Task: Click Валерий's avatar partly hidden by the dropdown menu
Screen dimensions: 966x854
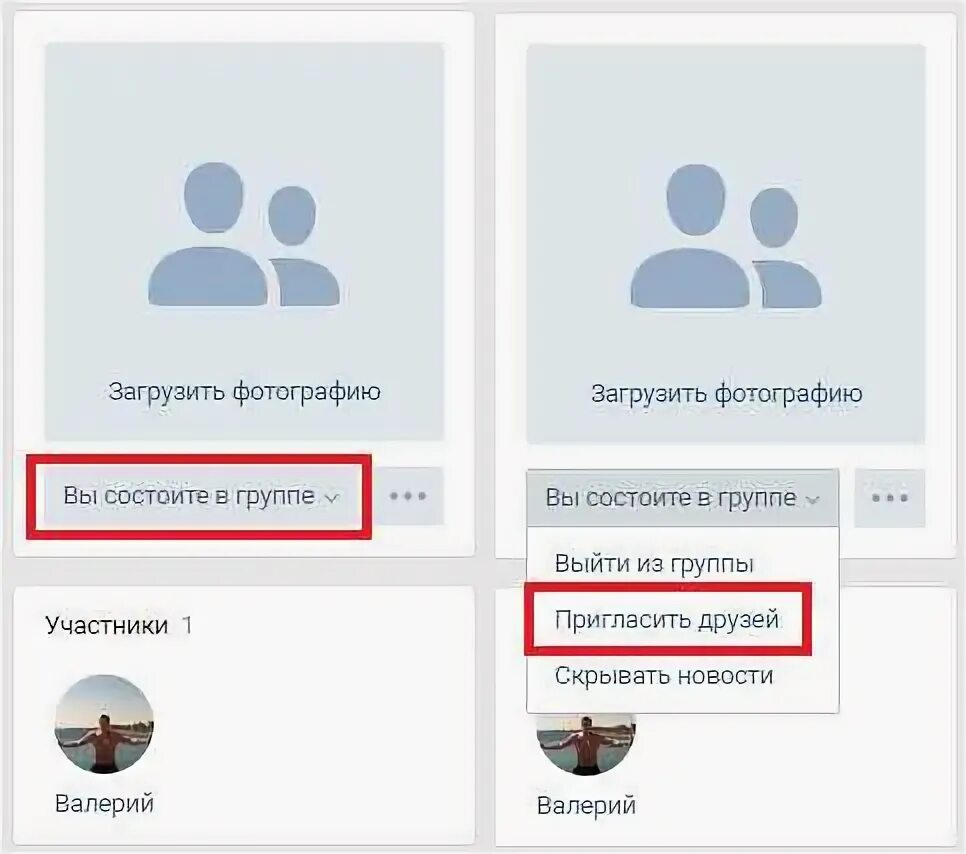Action: click(x=586, y=744)
